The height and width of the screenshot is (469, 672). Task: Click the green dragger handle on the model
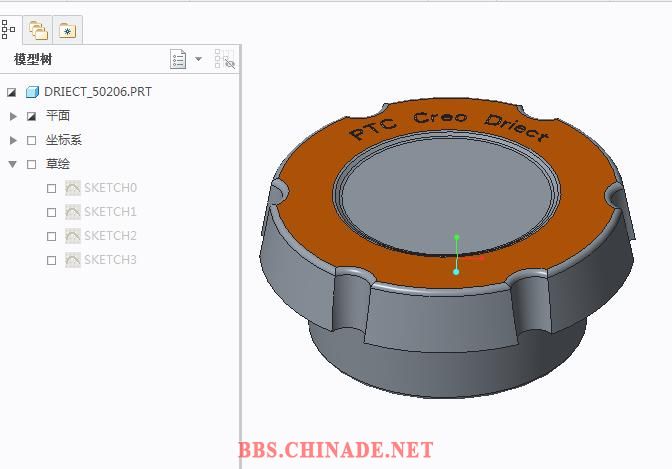pyautogui.click(x=457, y=237)
